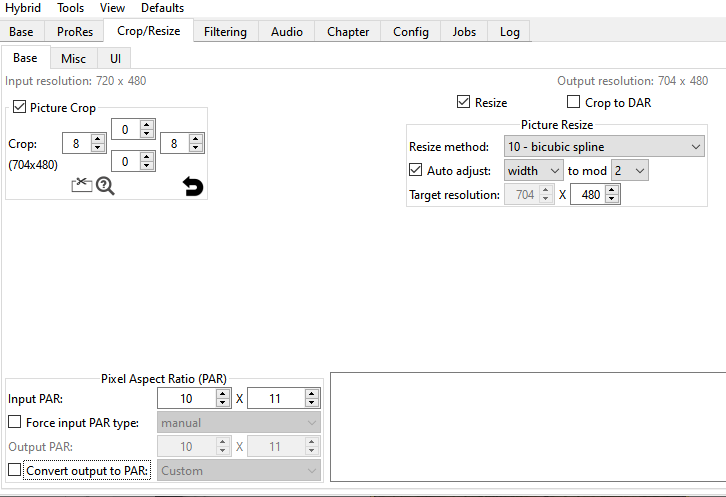Image resolution: width=726 pixels, height=497 pixels.
Task: Enable Force input PAR type
Action: click(15, 422)
